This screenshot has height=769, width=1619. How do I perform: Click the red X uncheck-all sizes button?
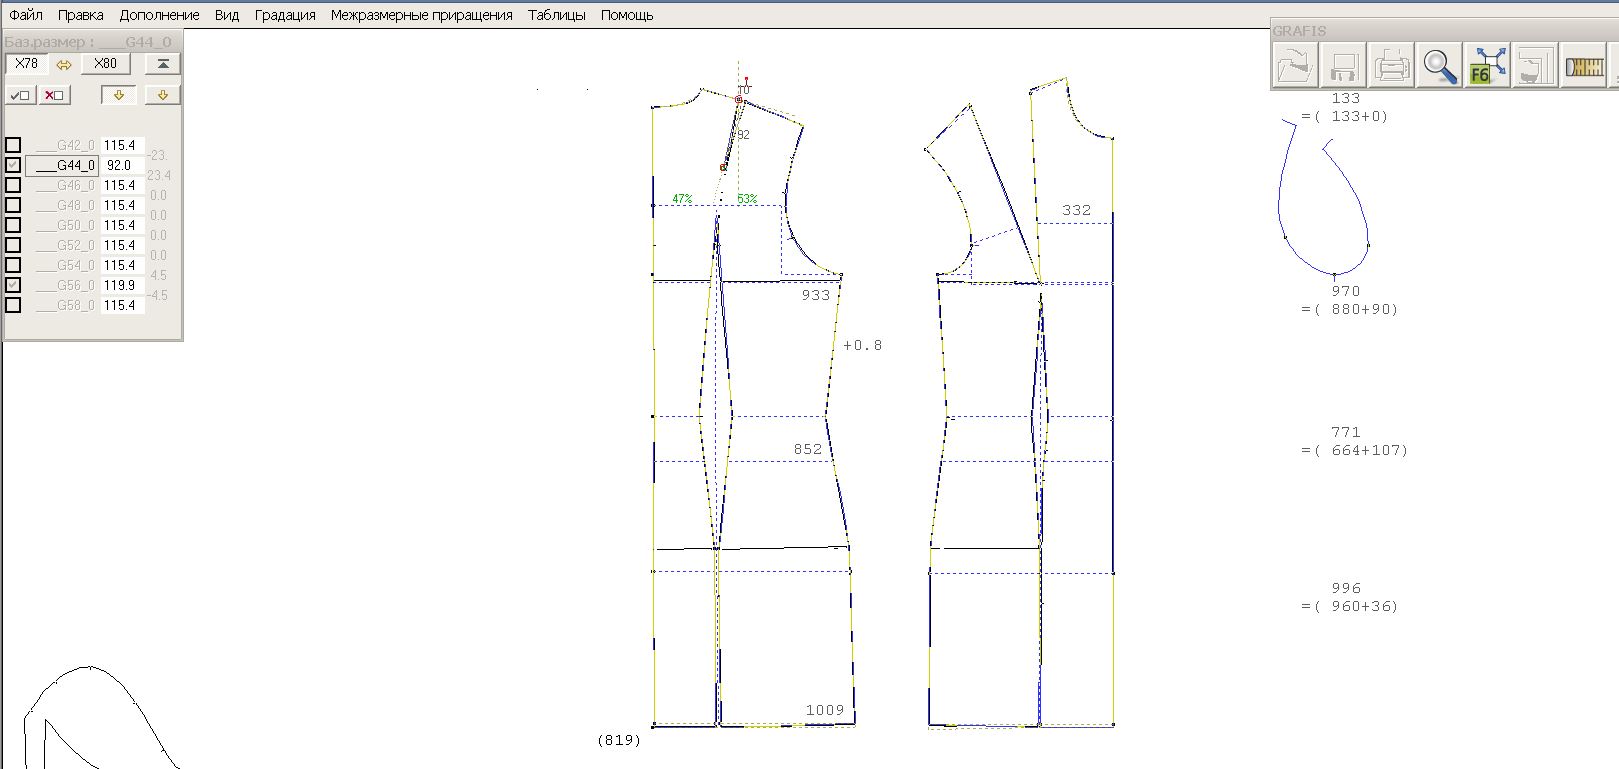click(x=54, y=95)
